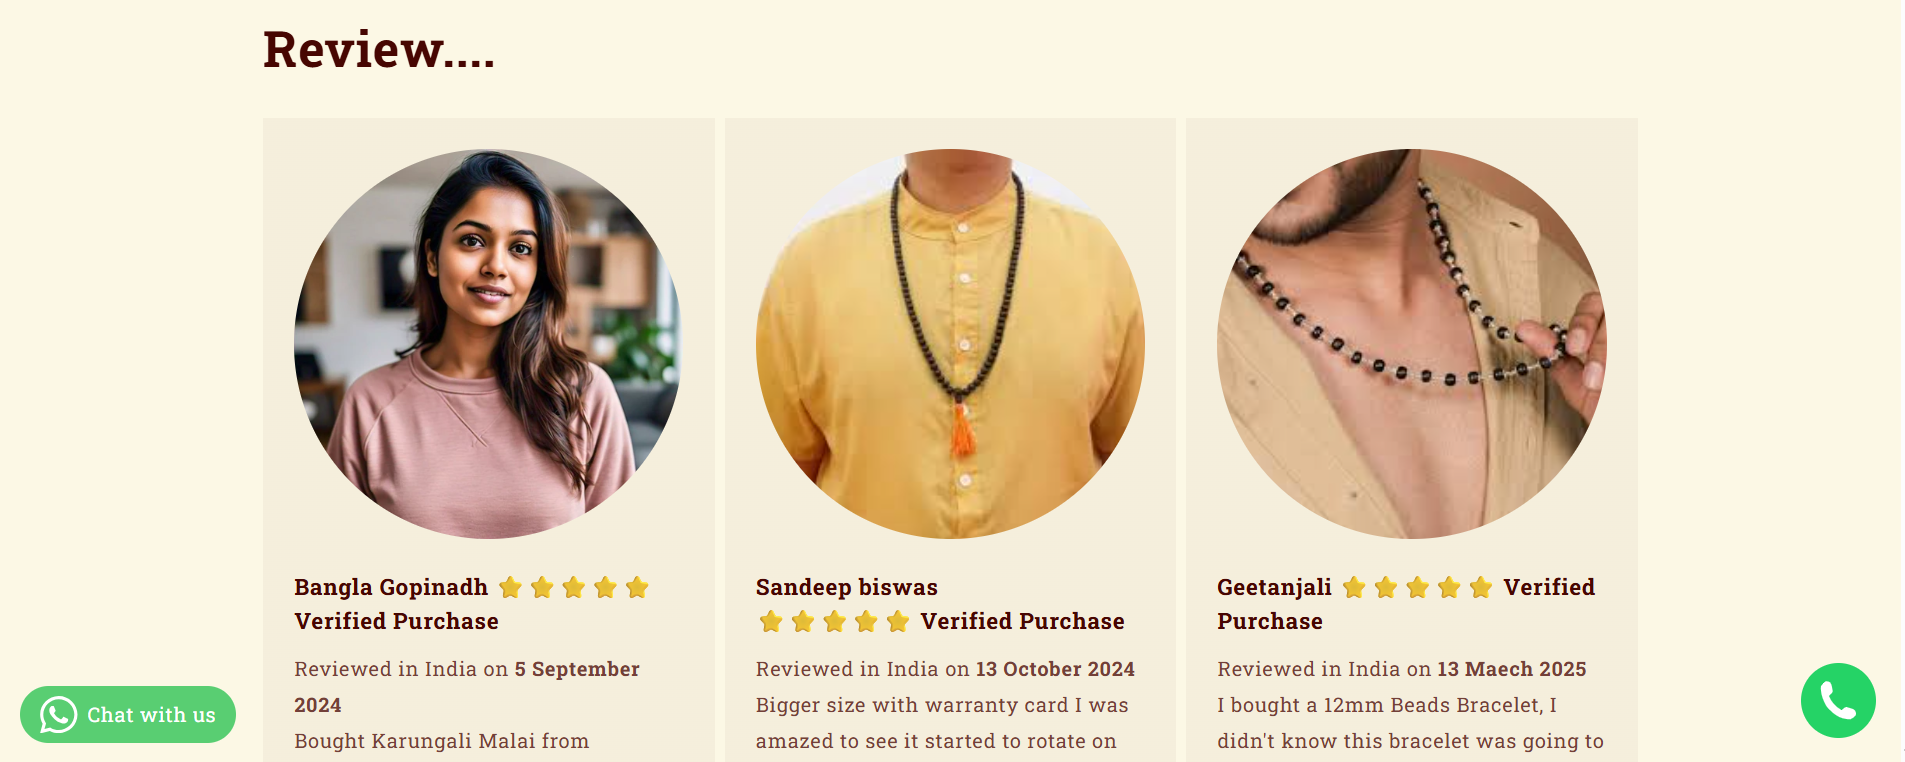The height and width of the screenshot is (762, 1905).
Task: Click the Bangla Gopinadh reviewer name
Action: pos(391,587)
